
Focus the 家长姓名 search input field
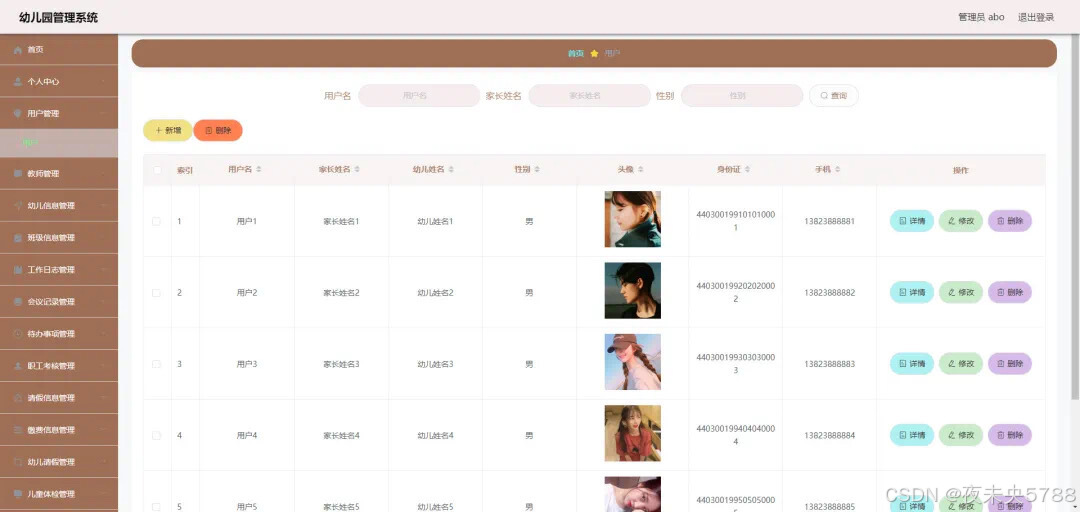[589, 96]
